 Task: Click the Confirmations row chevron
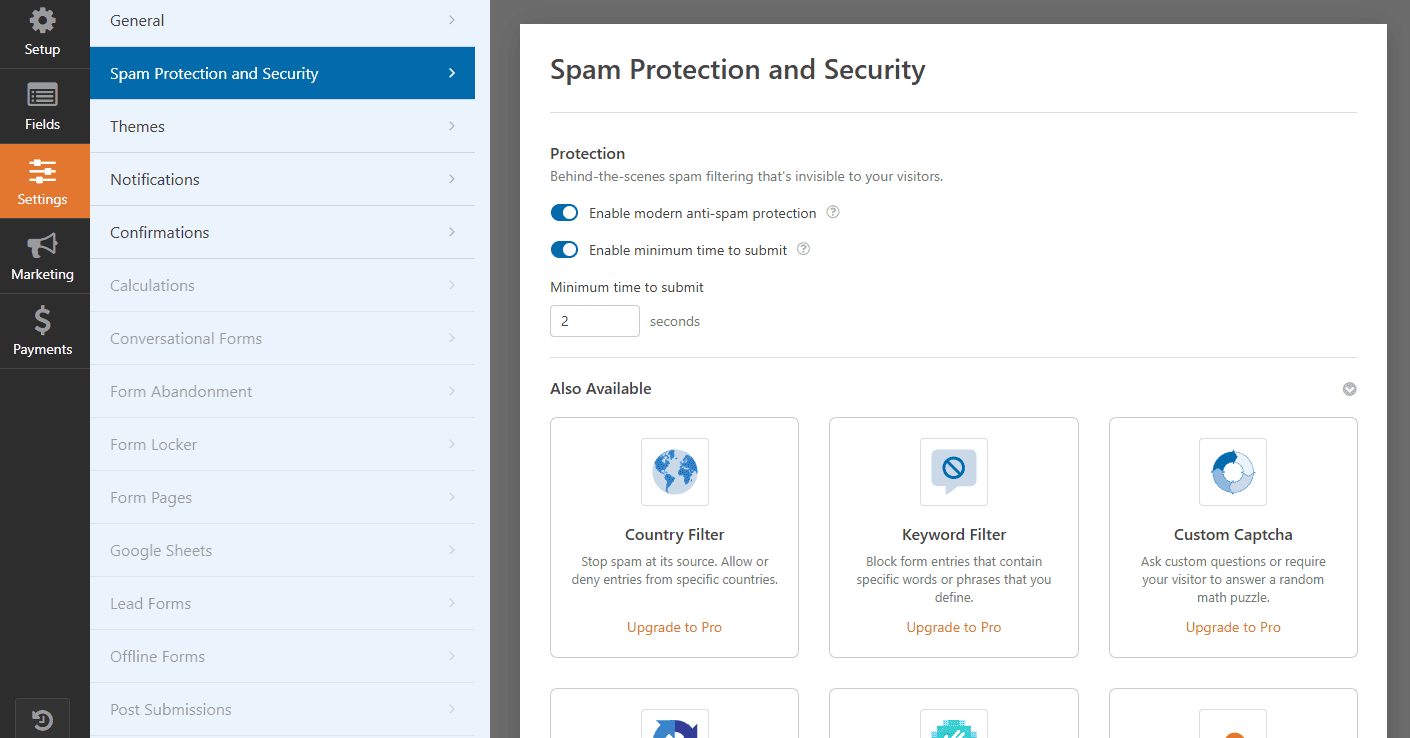pos(452,232)
